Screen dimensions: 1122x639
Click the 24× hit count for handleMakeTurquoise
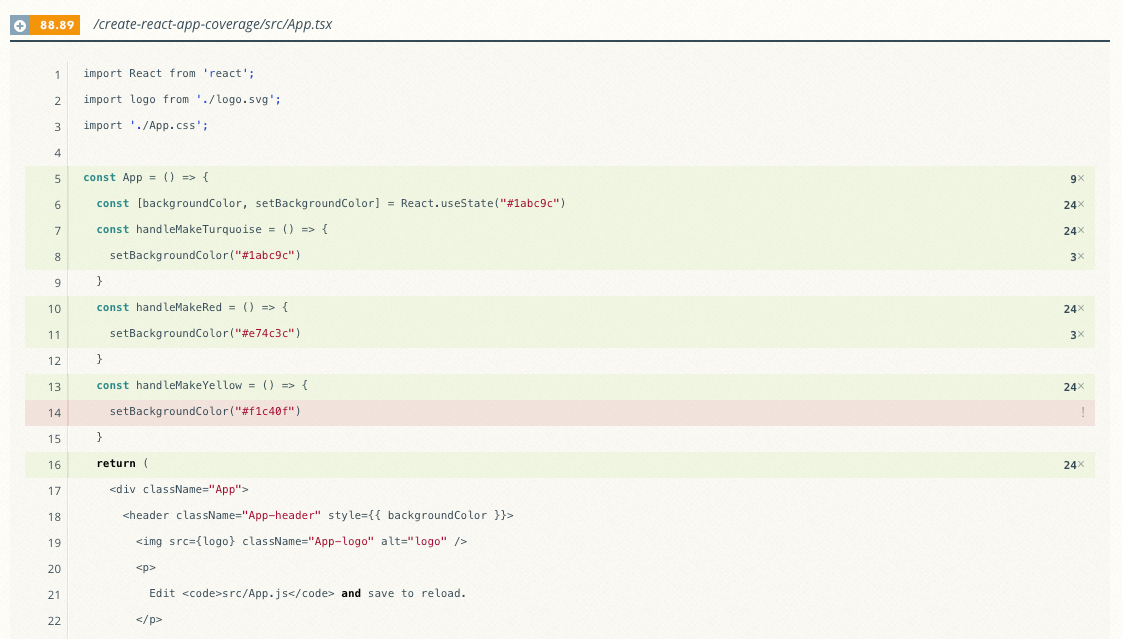click(1073, 231)
